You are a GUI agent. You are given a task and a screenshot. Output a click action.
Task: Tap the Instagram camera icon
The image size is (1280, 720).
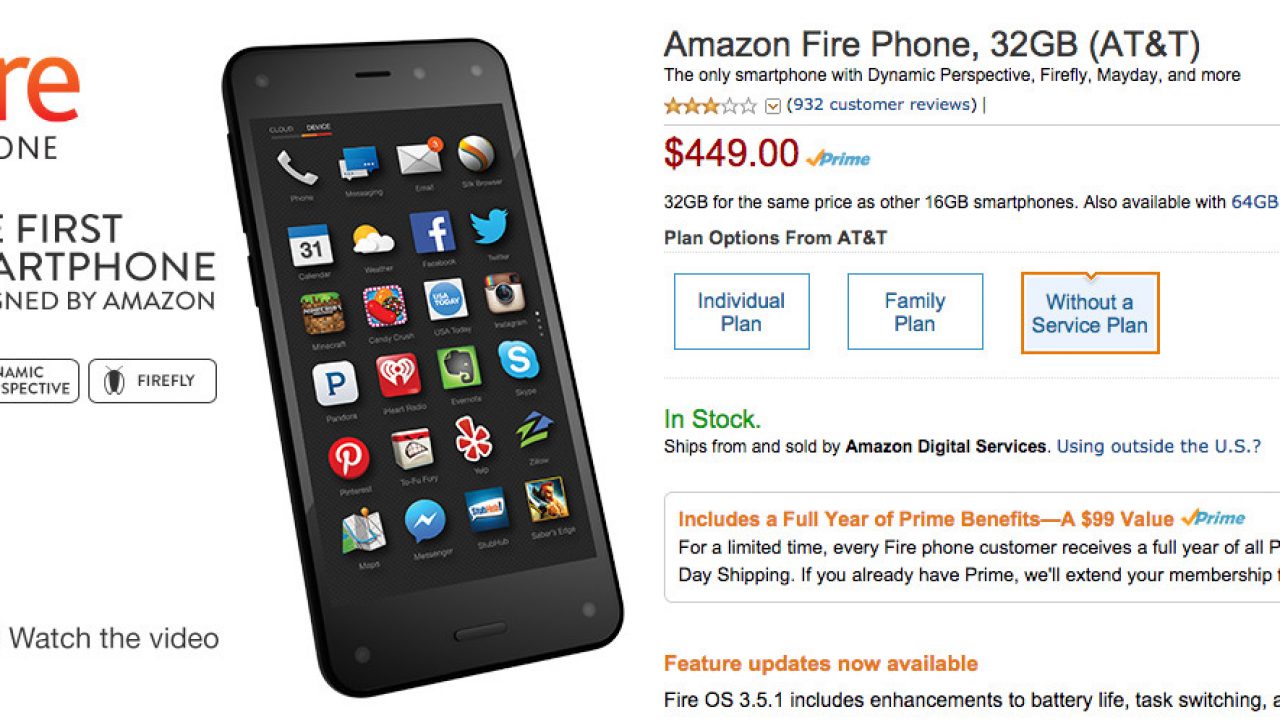pyautogui.click(x=504, y=294)
